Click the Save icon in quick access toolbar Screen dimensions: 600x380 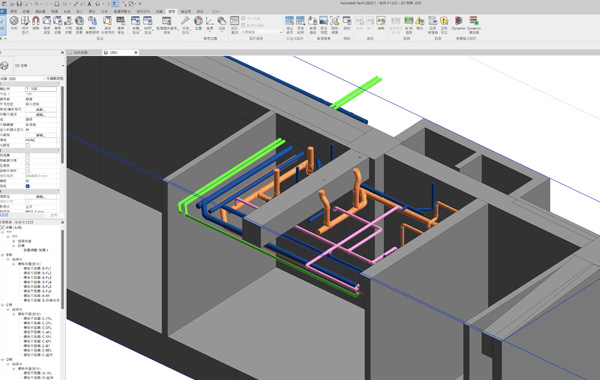[19, 4]
